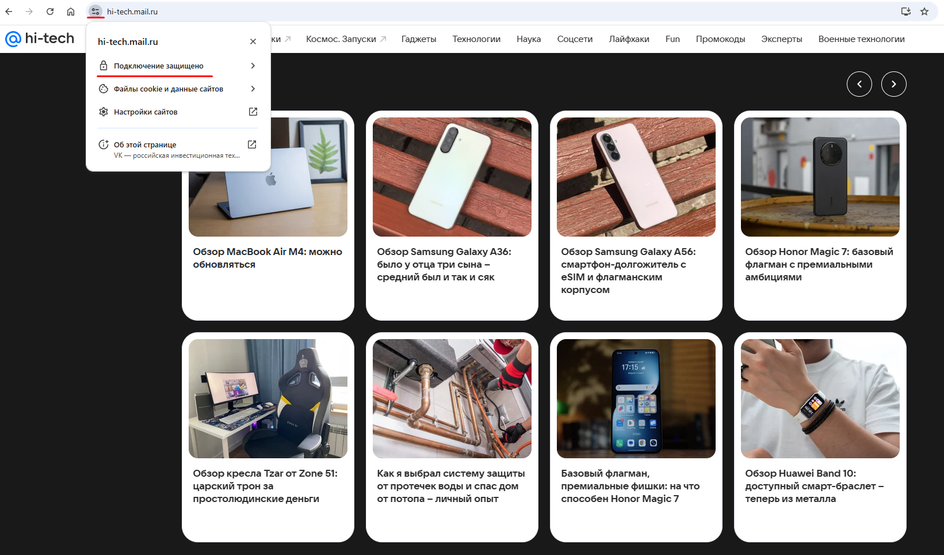Viewport: 944px width, 555px height.
Task: Read Обзор Honor Magic 7 базовый флагман article
Action: coord(819,264)
